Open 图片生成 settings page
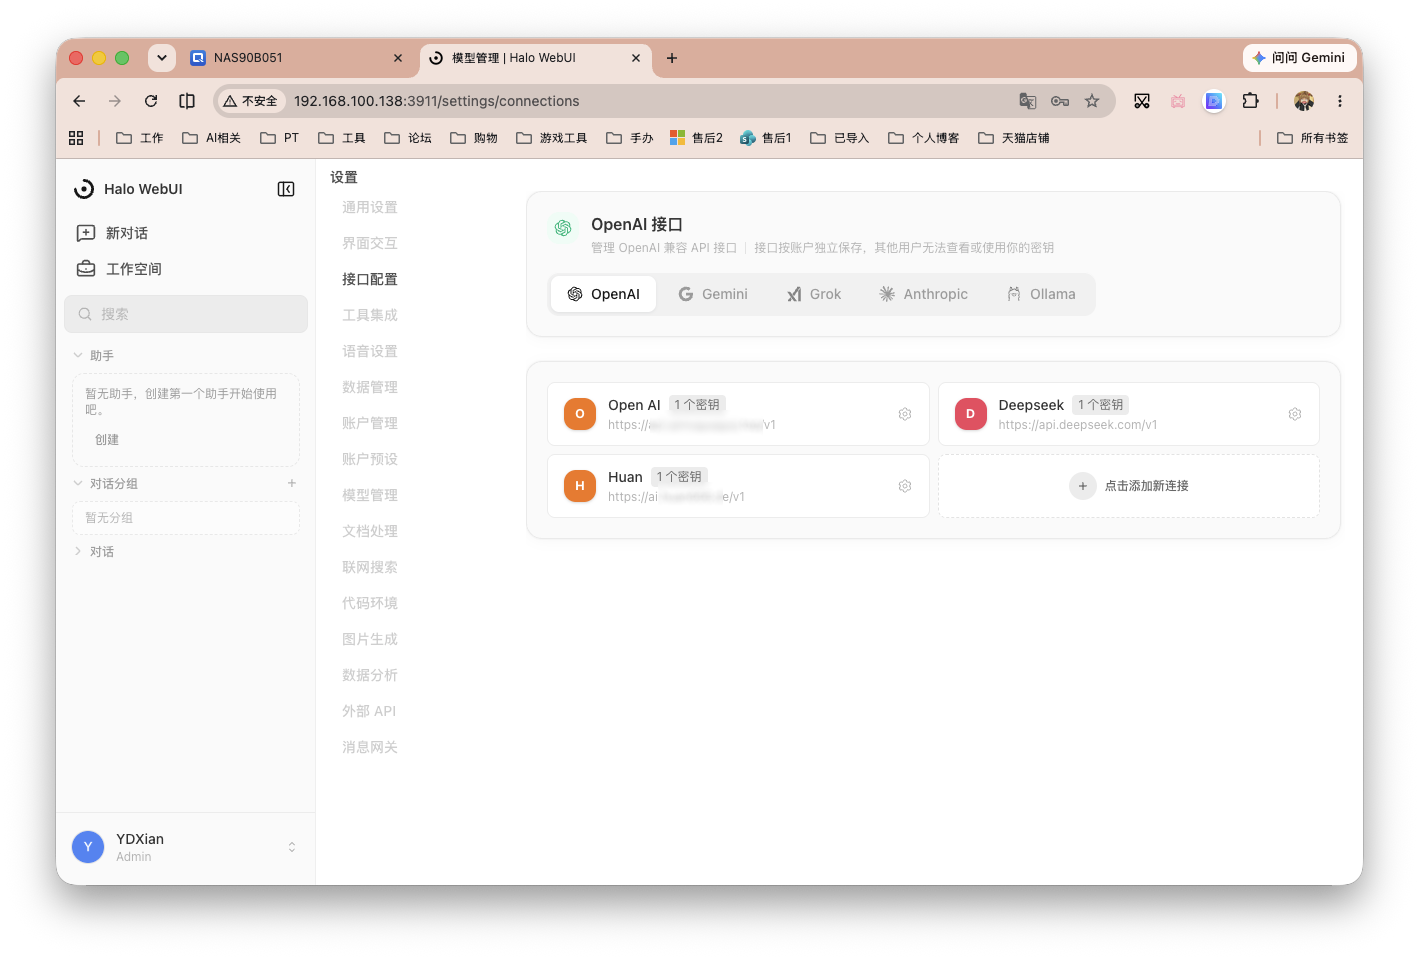The width and height of the screenshot is (1419, 959). click(x=370, y=639)
